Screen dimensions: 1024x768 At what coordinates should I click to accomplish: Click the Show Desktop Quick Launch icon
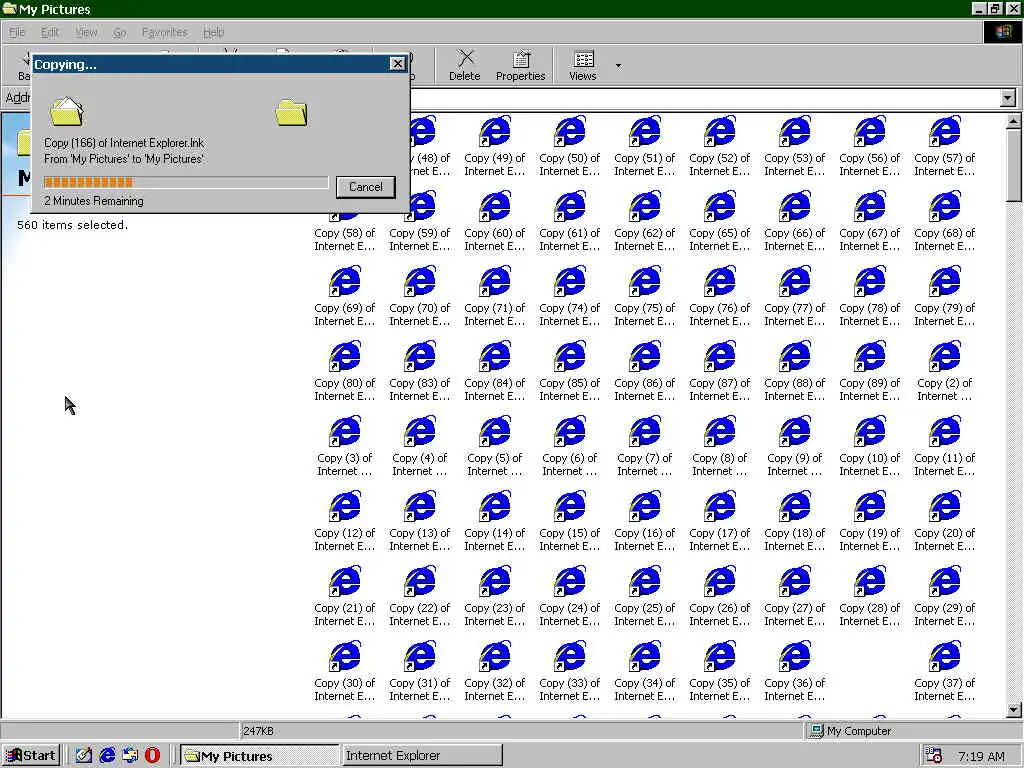click(84, 756)
